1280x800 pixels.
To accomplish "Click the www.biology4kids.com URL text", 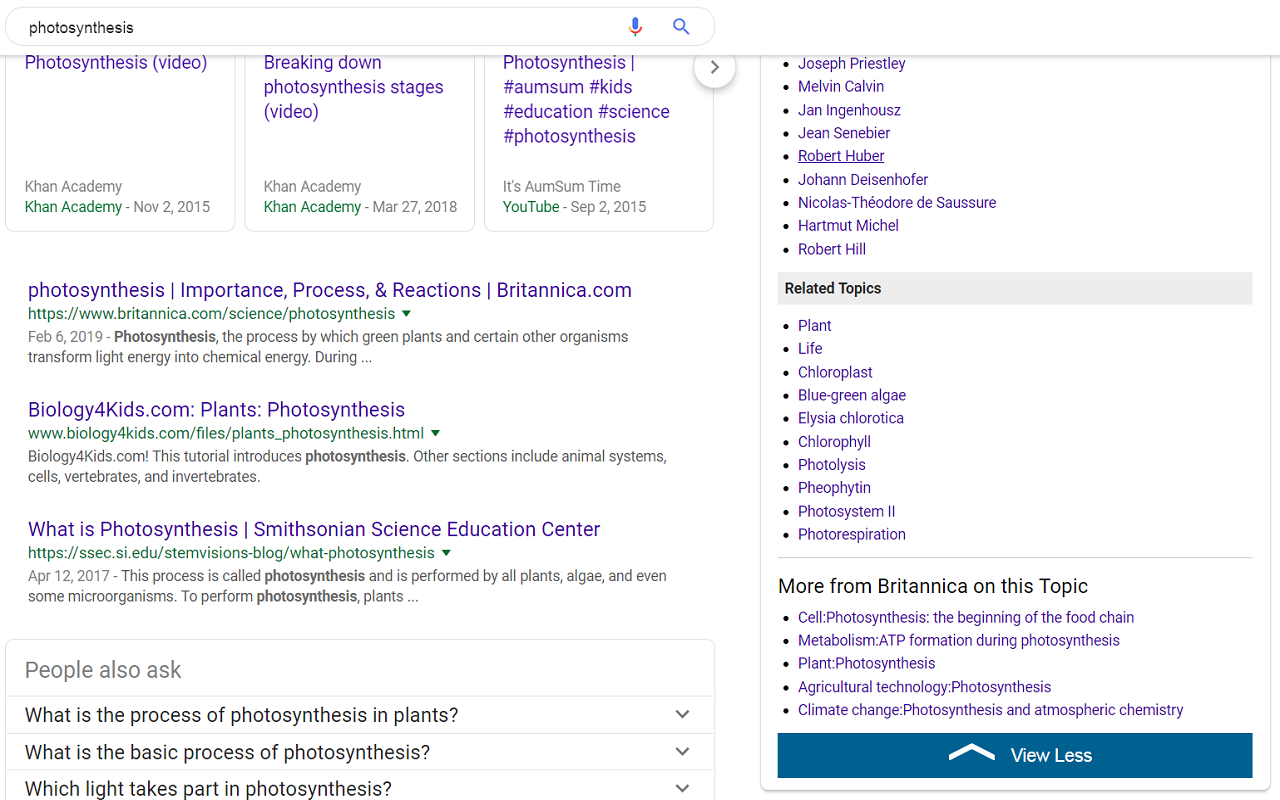I will tap(226, 434).
